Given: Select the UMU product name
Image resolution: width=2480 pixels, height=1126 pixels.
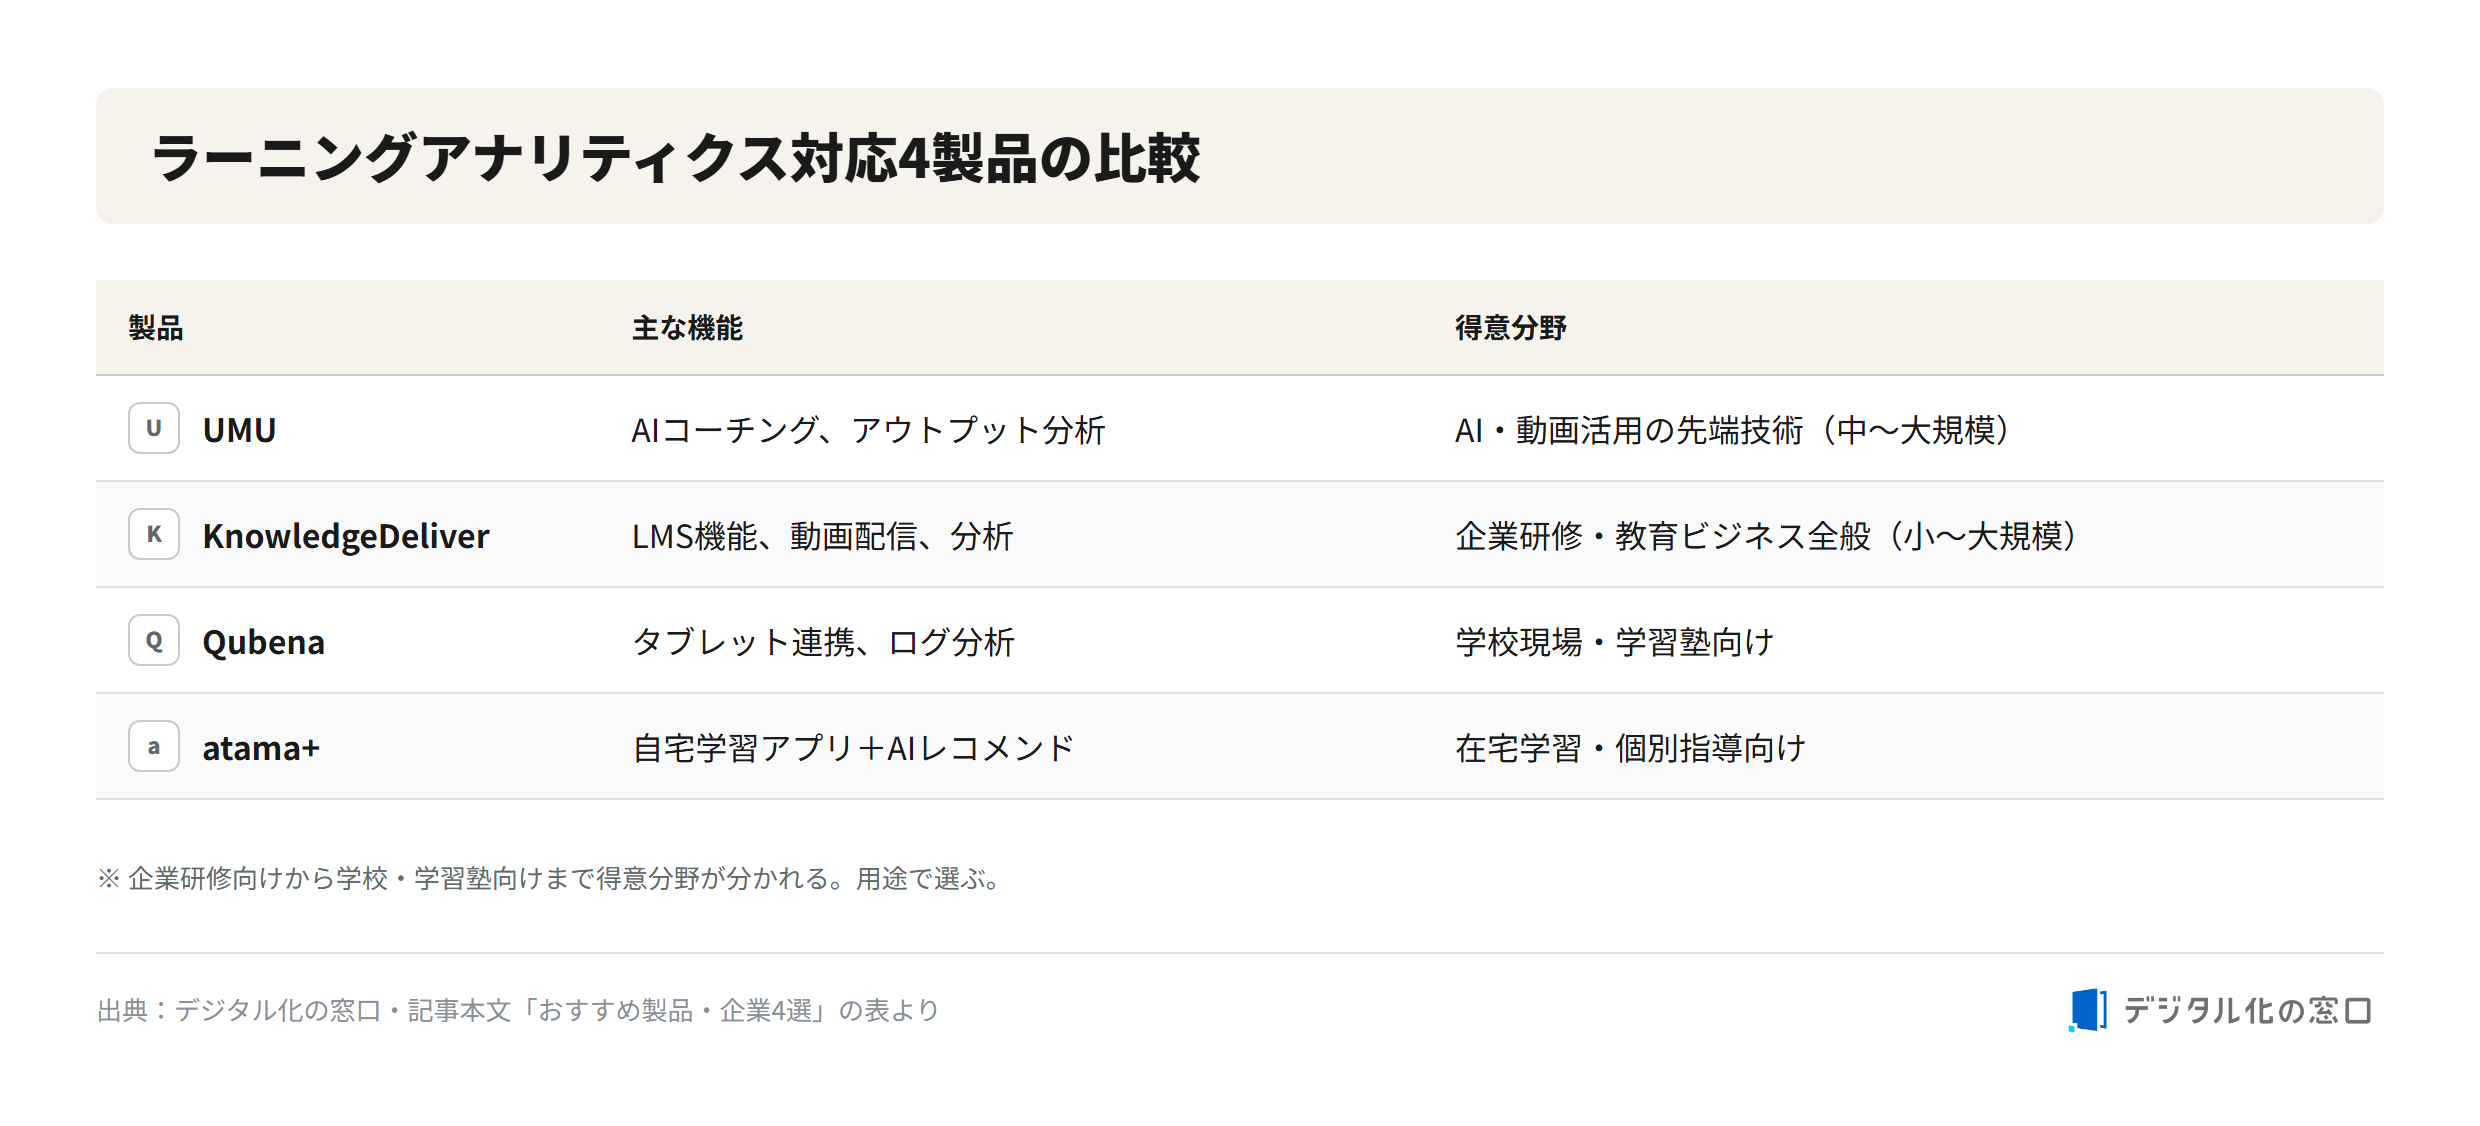Looking at the screenshot, I should click(239, 430).
